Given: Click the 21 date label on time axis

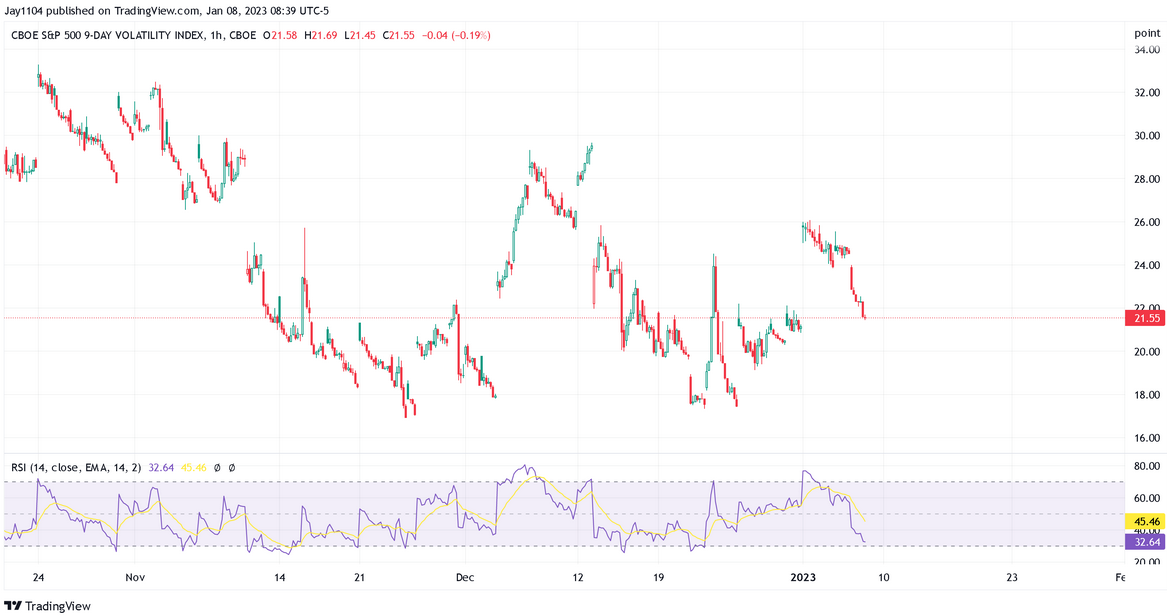Looking at the screenshot, I should 359,577.
